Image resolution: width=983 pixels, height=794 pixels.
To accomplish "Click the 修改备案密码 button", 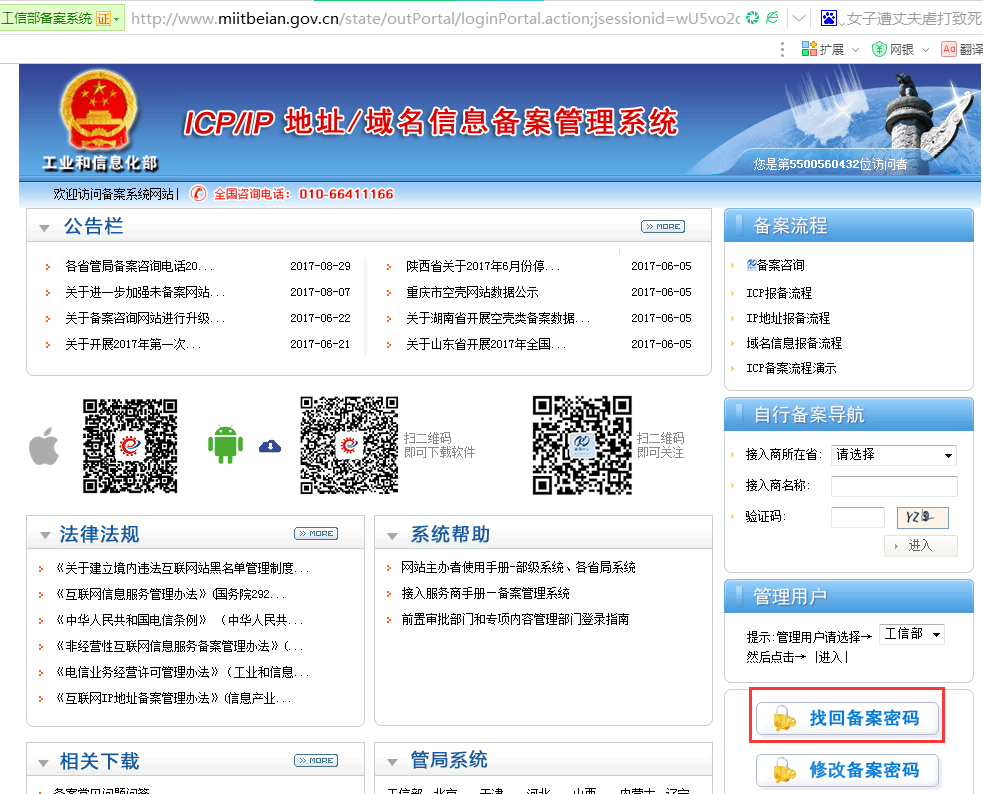I will click(847, 770).
